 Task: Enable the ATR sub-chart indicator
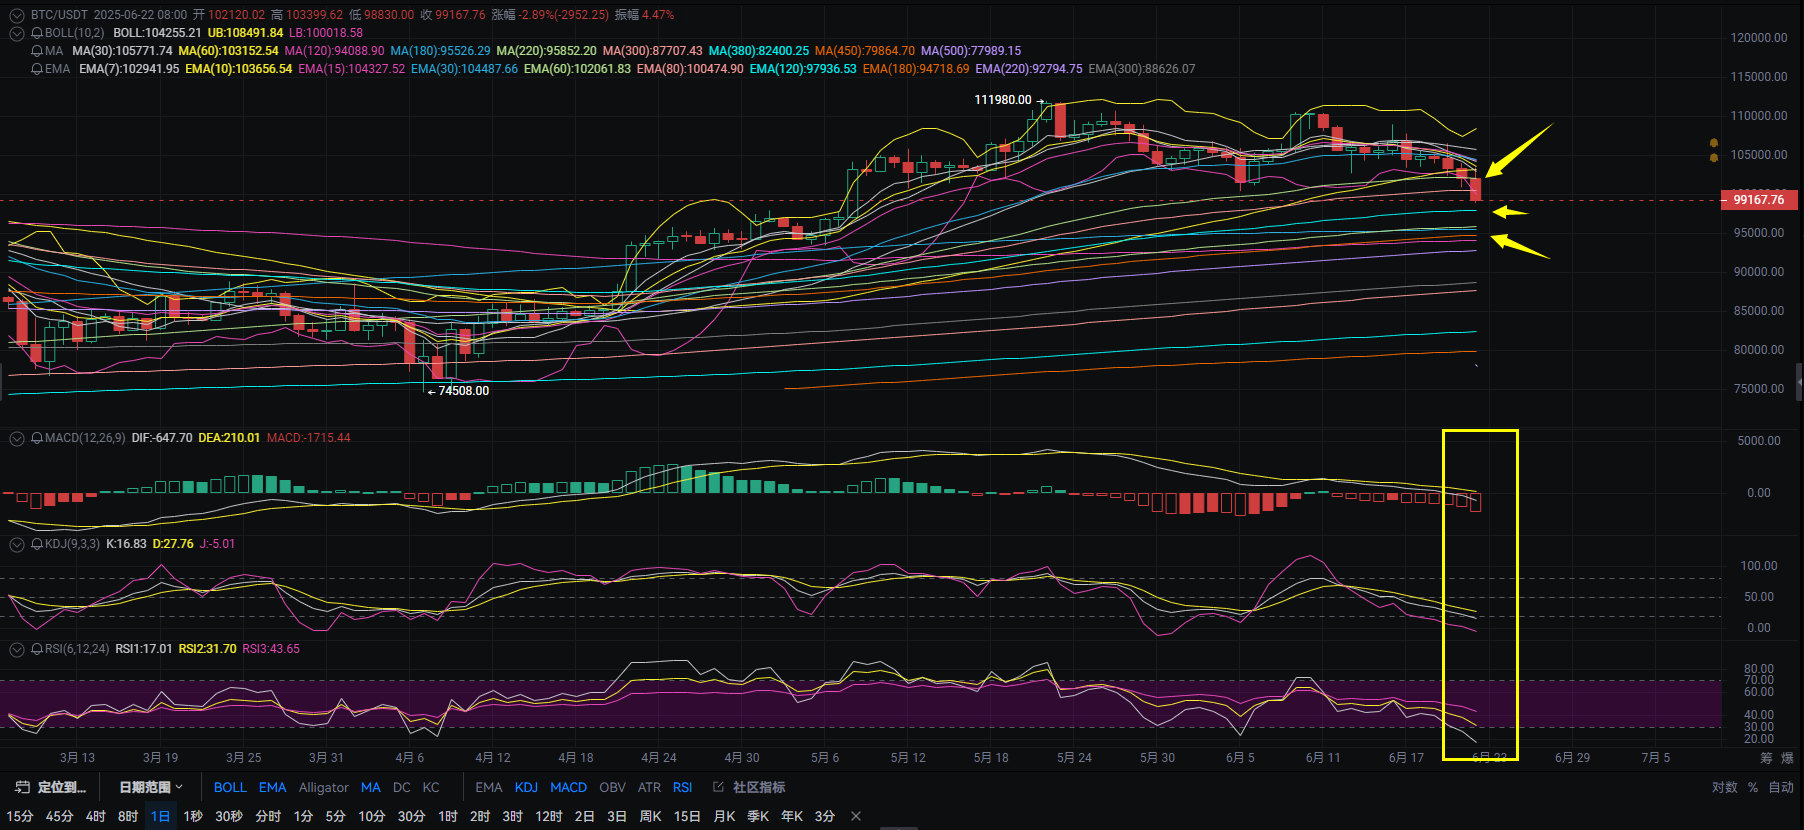pyautogui.click(x=649, y=787)
